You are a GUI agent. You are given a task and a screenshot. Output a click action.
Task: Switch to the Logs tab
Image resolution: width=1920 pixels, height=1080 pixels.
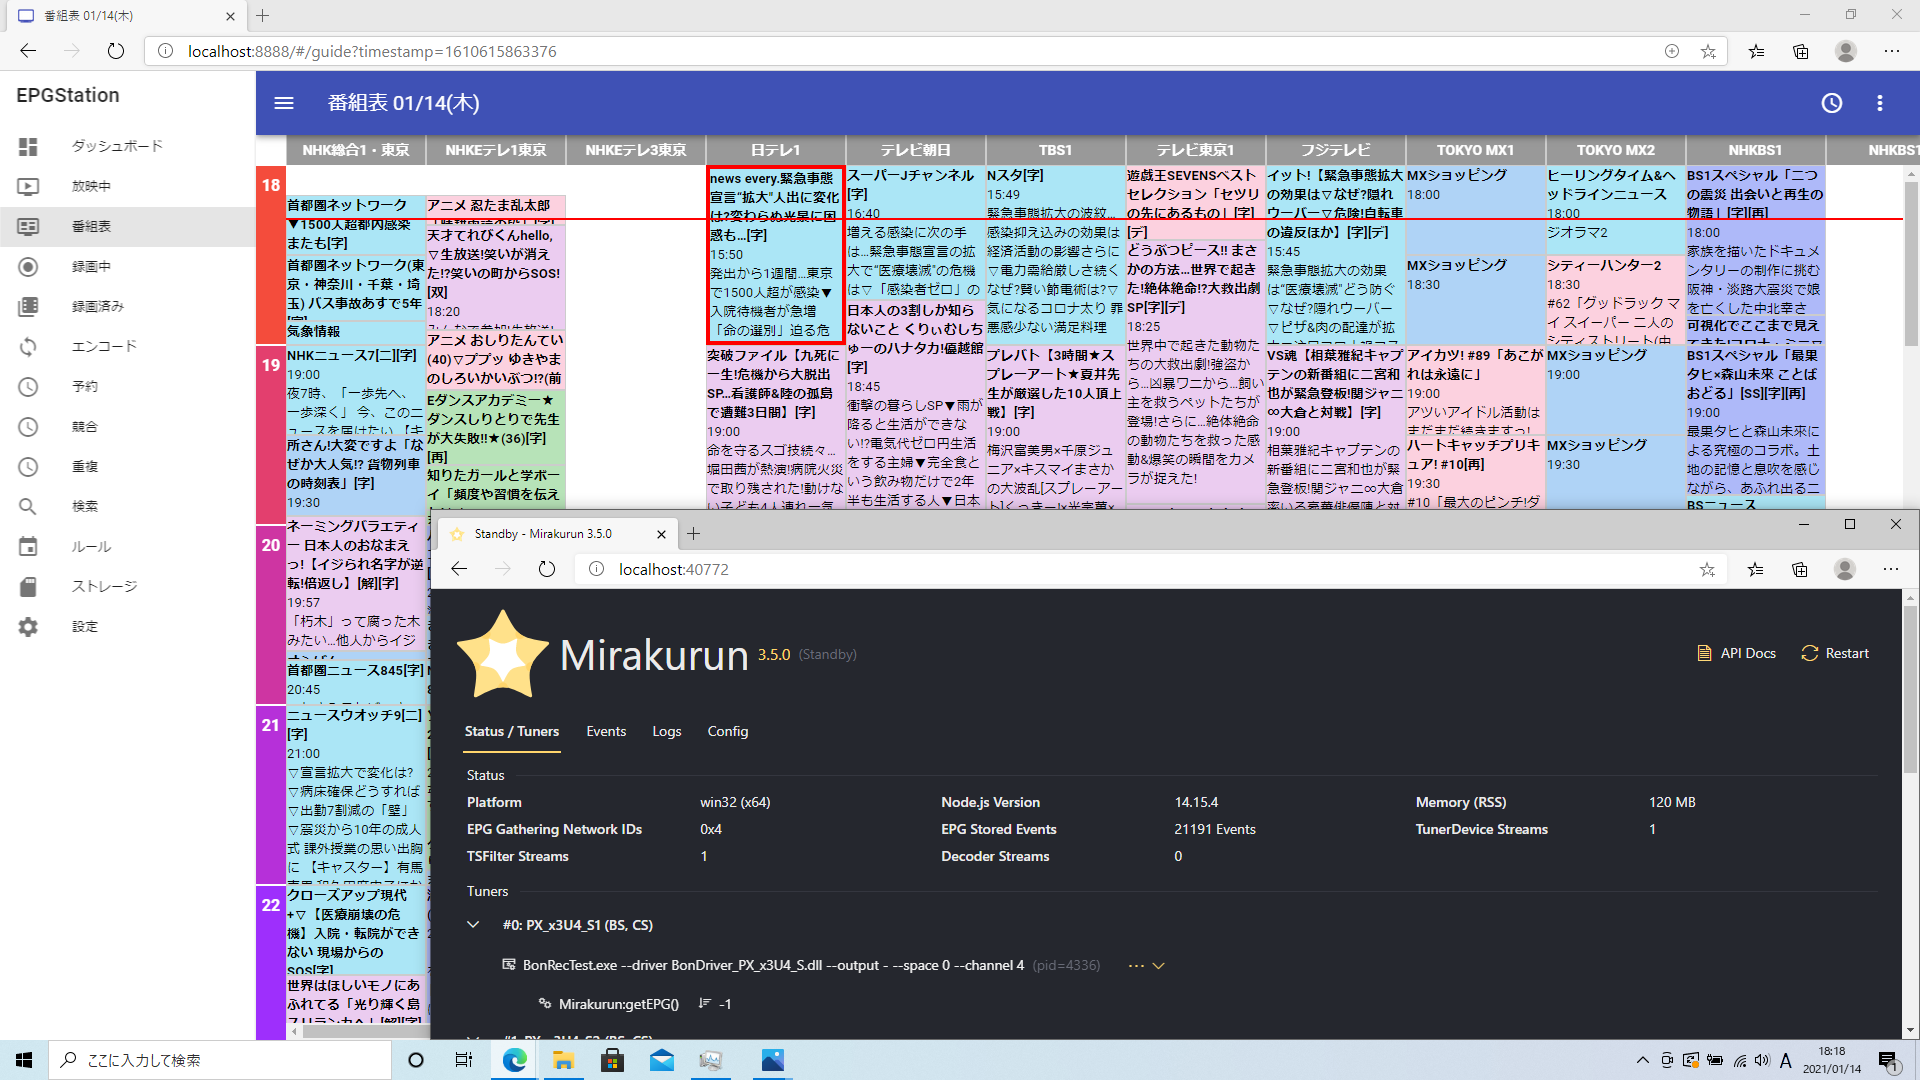pos(666,731)
